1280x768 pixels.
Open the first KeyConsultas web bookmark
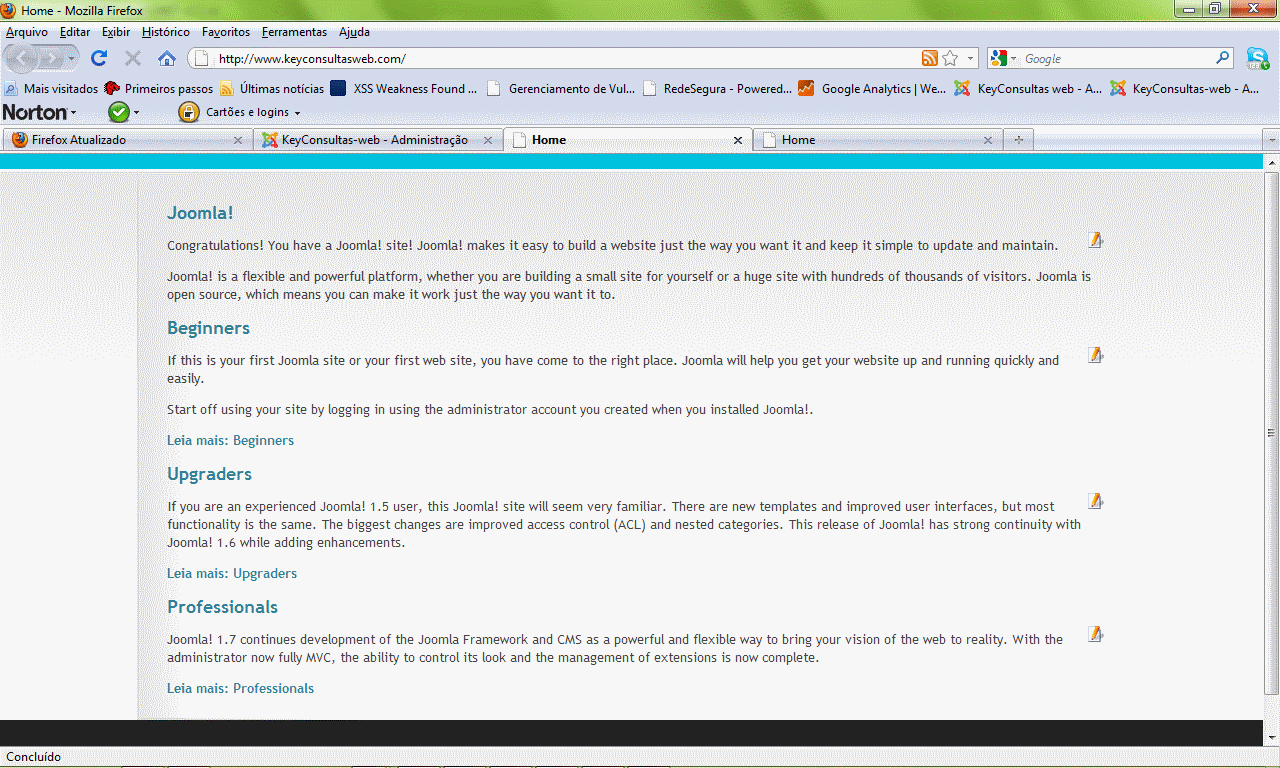coord(1028,88)
